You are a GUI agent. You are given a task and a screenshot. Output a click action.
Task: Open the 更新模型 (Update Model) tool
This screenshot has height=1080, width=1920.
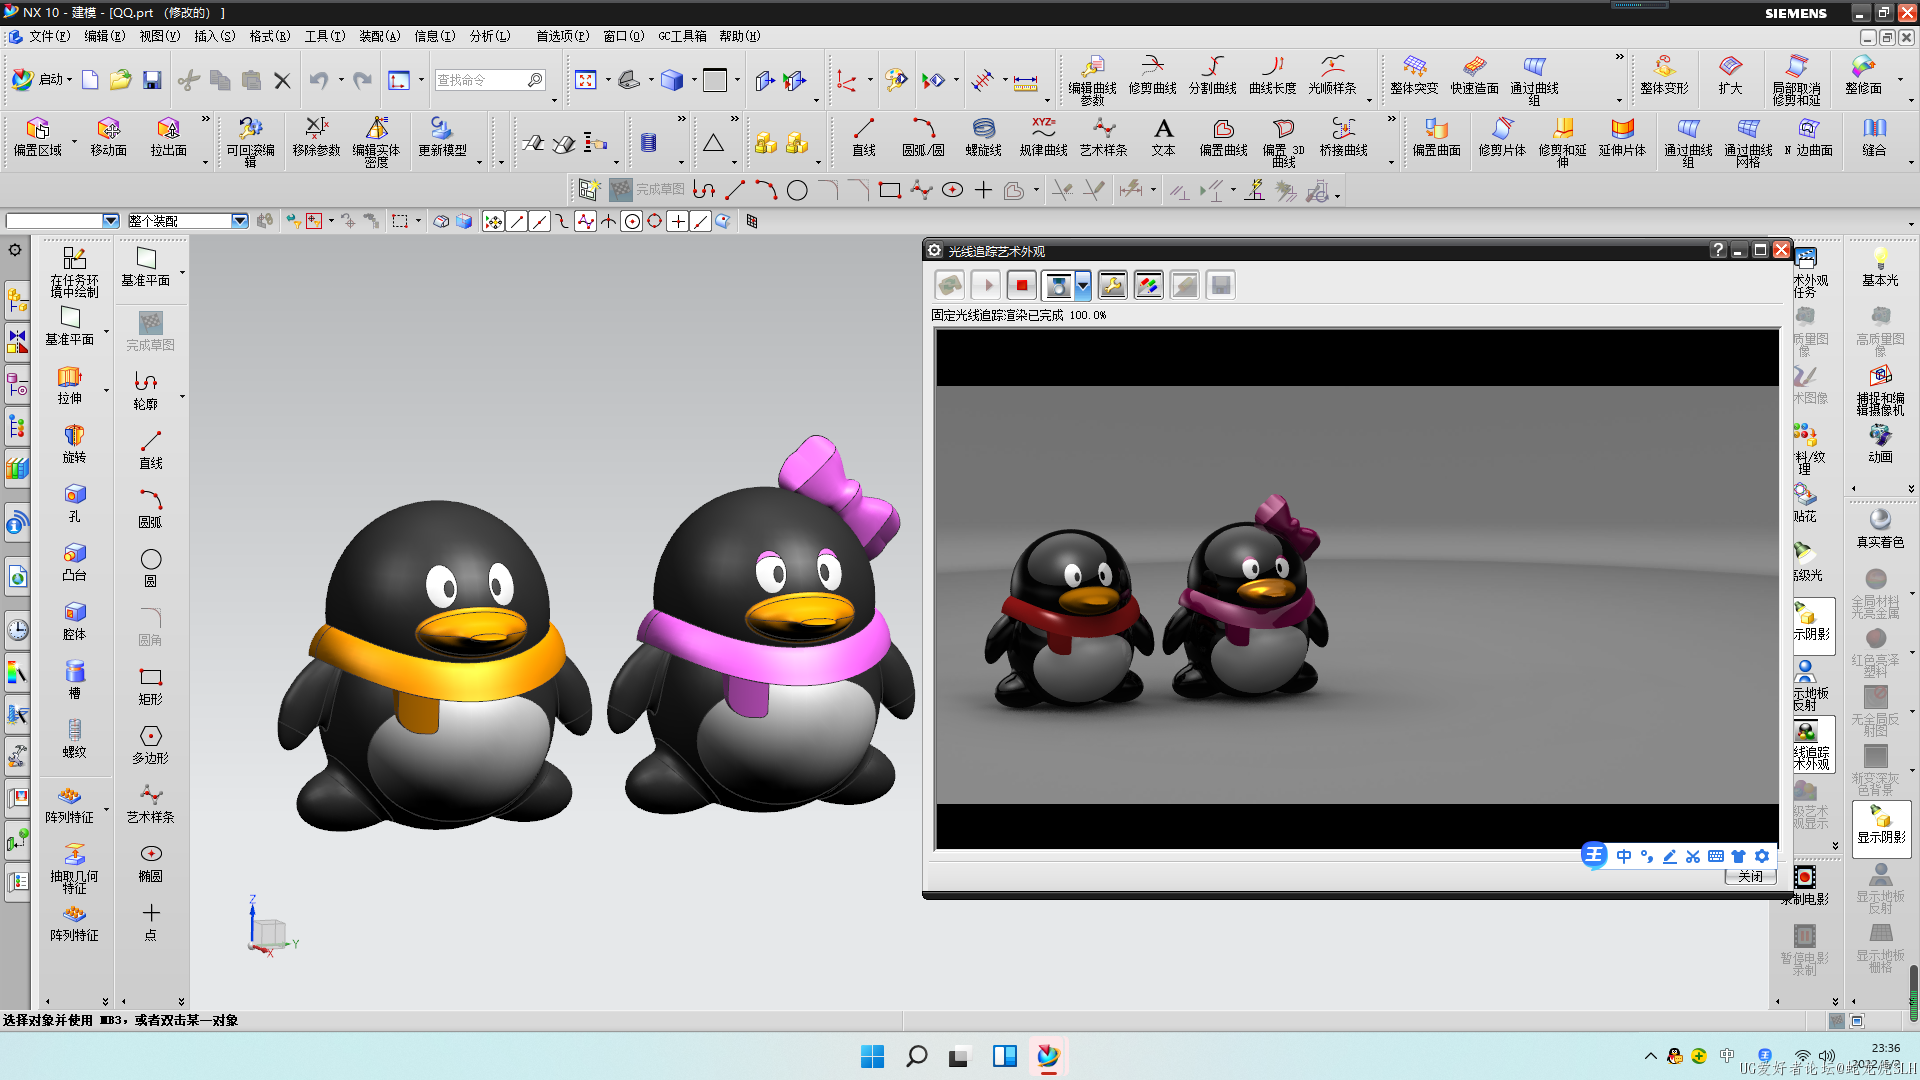coord(442,137)
